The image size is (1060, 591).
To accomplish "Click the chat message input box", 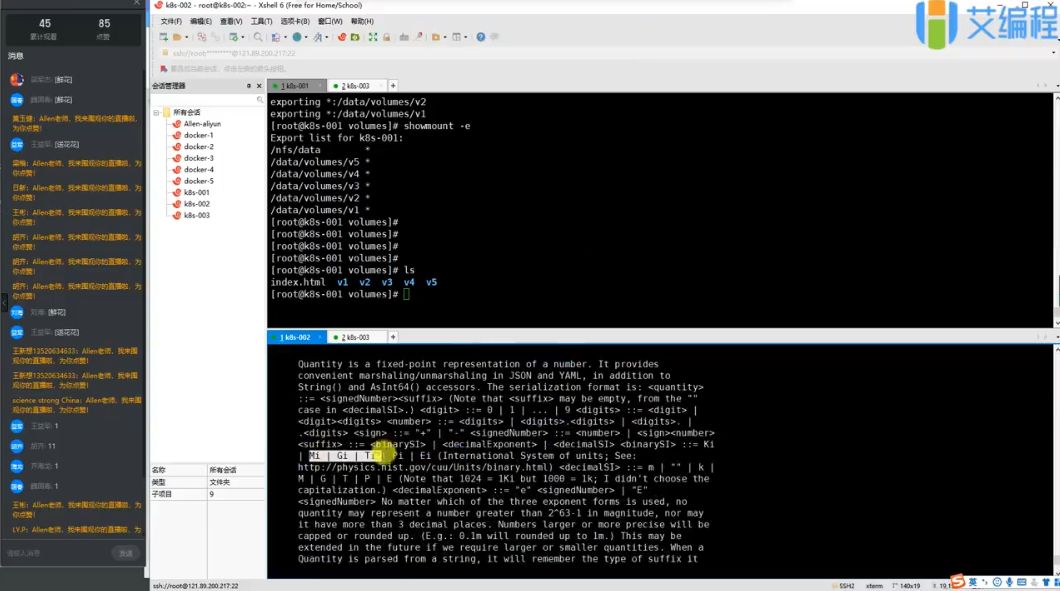I will pyautogui.click(x=58, y=553).
